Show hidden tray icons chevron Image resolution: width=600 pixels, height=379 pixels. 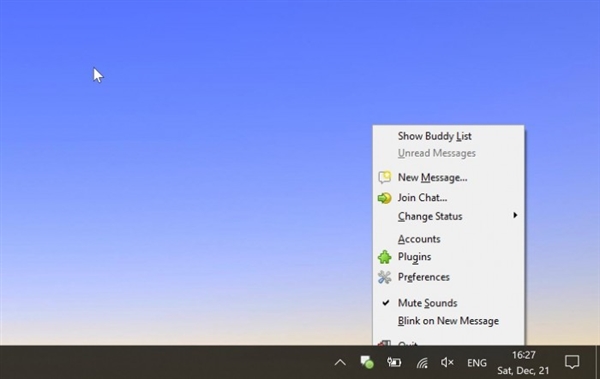coord(340,362)
